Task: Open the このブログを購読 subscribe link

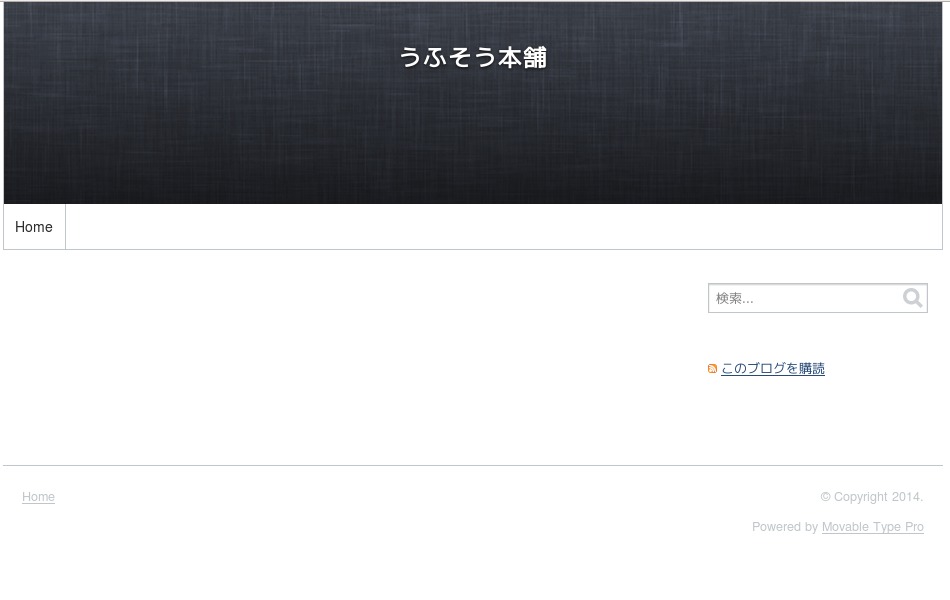Action: 772,369
